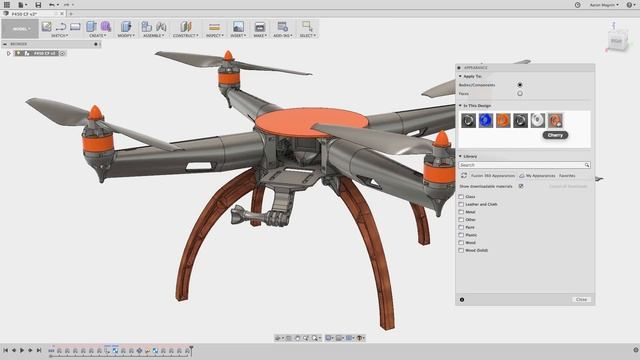Select the Line sketch tool icon
The height and width of the screenshot is (360, 640).
[61, 27]
